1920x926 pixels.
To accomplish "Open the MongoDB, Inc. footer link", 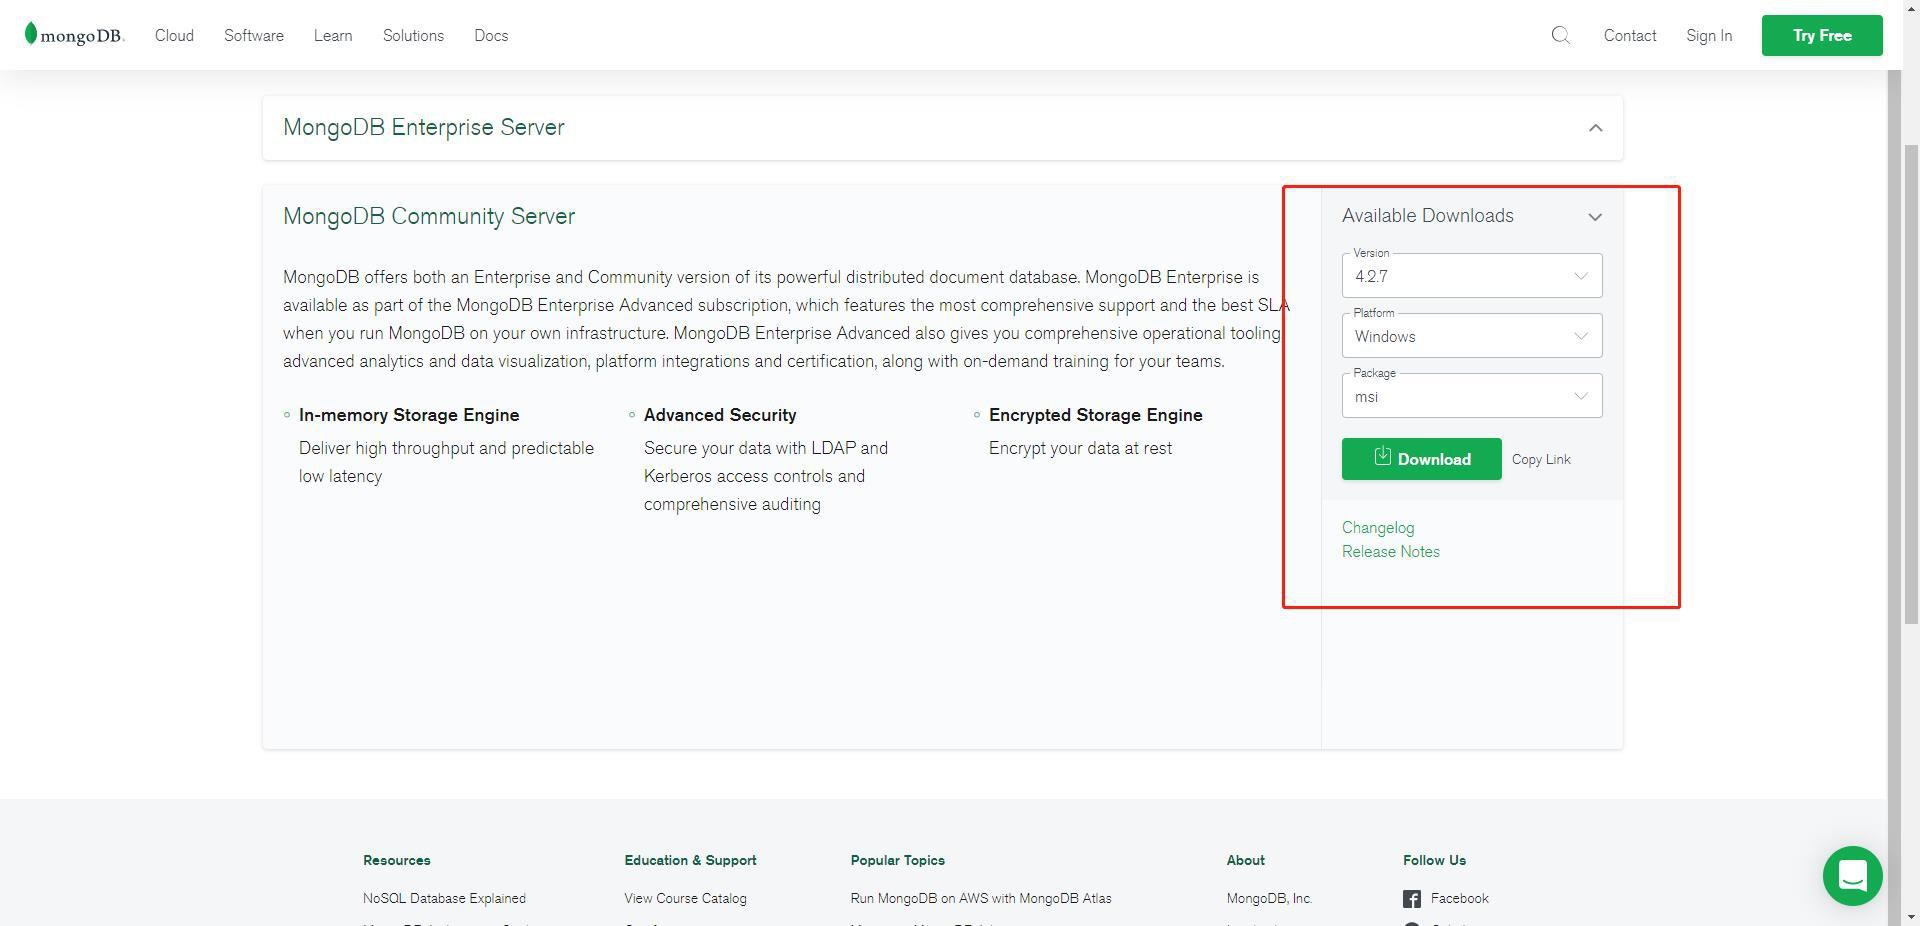I will point(1269,898).
